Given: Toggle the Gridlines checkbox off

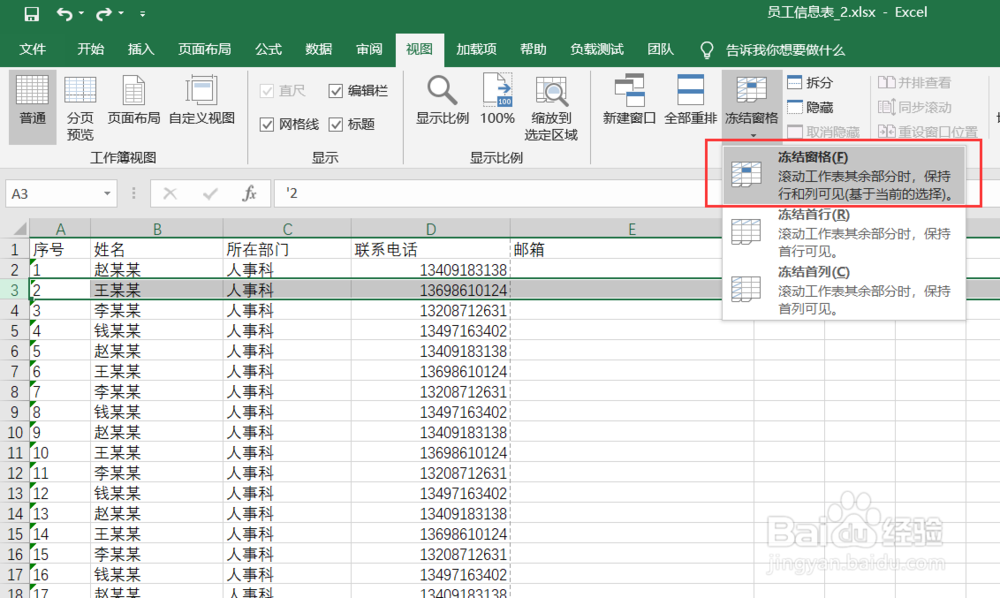Looking at the screenshot, I should pos(267,124).
